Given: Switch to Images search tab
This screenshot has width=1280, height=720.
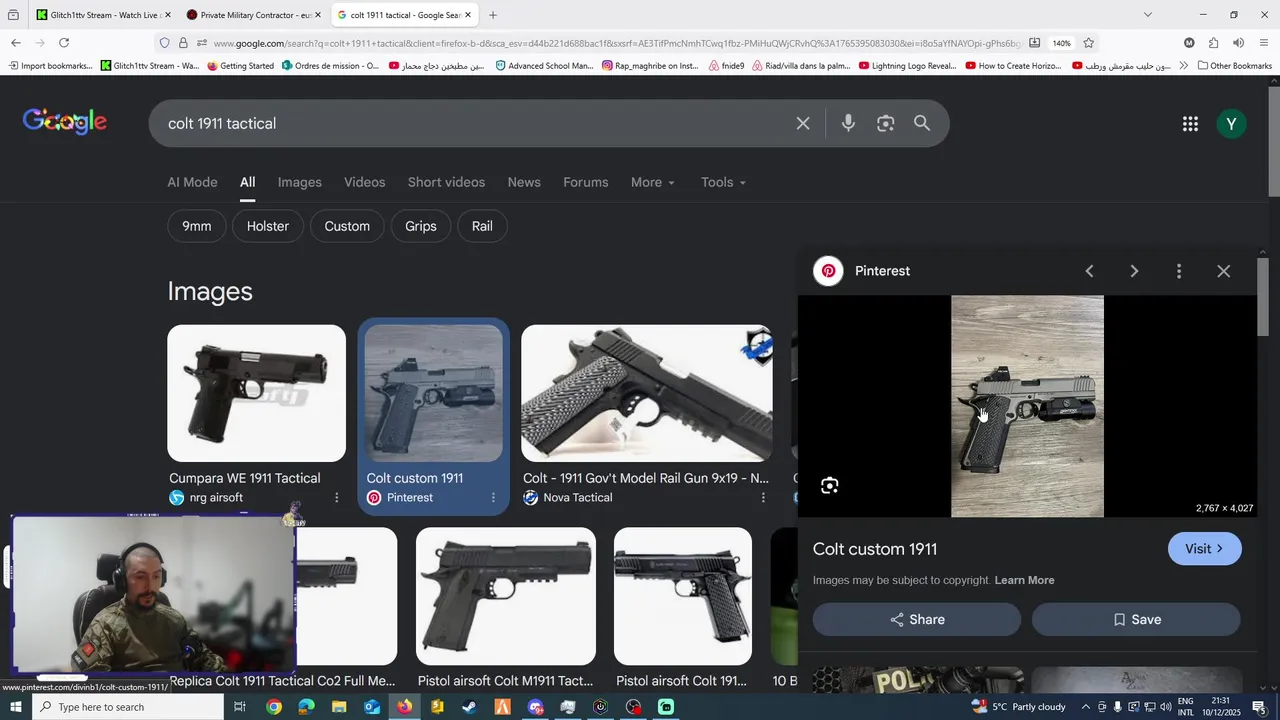Looking at the screenshot, I should [300, 182].
